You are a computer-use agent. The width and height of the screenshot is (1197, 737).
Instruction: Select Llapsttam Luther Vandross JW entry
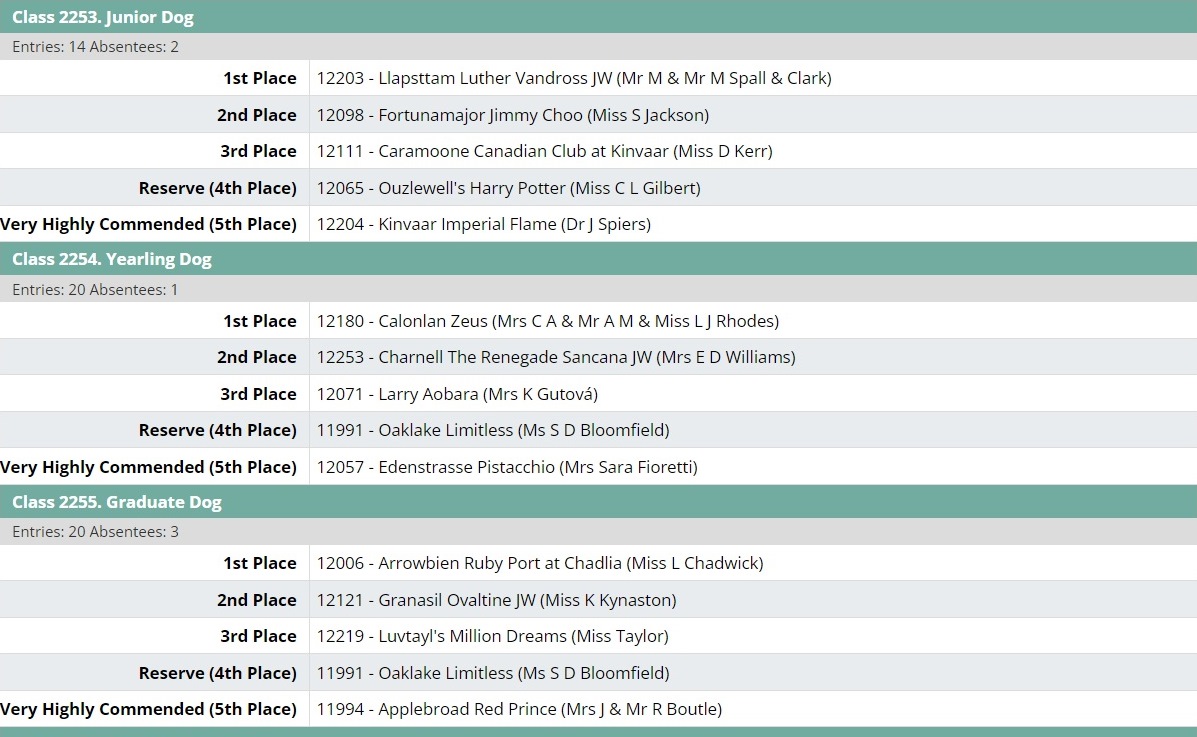coord(574,78)
